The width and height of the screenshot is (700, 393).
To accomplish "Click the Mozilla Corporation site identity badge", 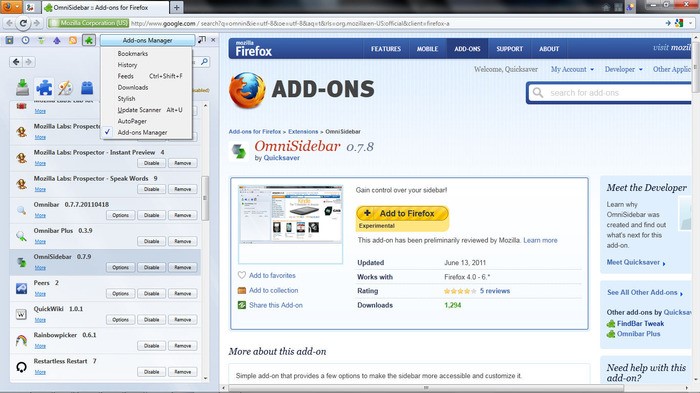I will [89, 23].
